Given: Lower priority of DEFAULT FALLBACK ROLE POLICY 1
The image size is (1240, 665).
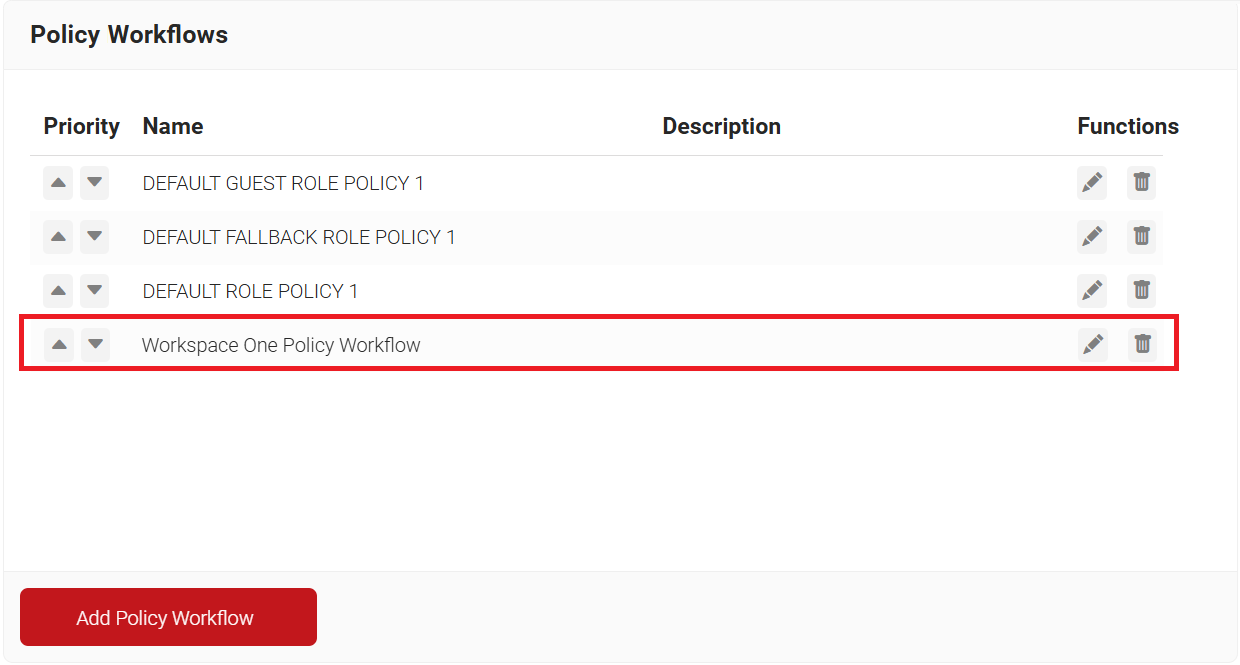Looking at the screenshot, I should click(95, 237).
